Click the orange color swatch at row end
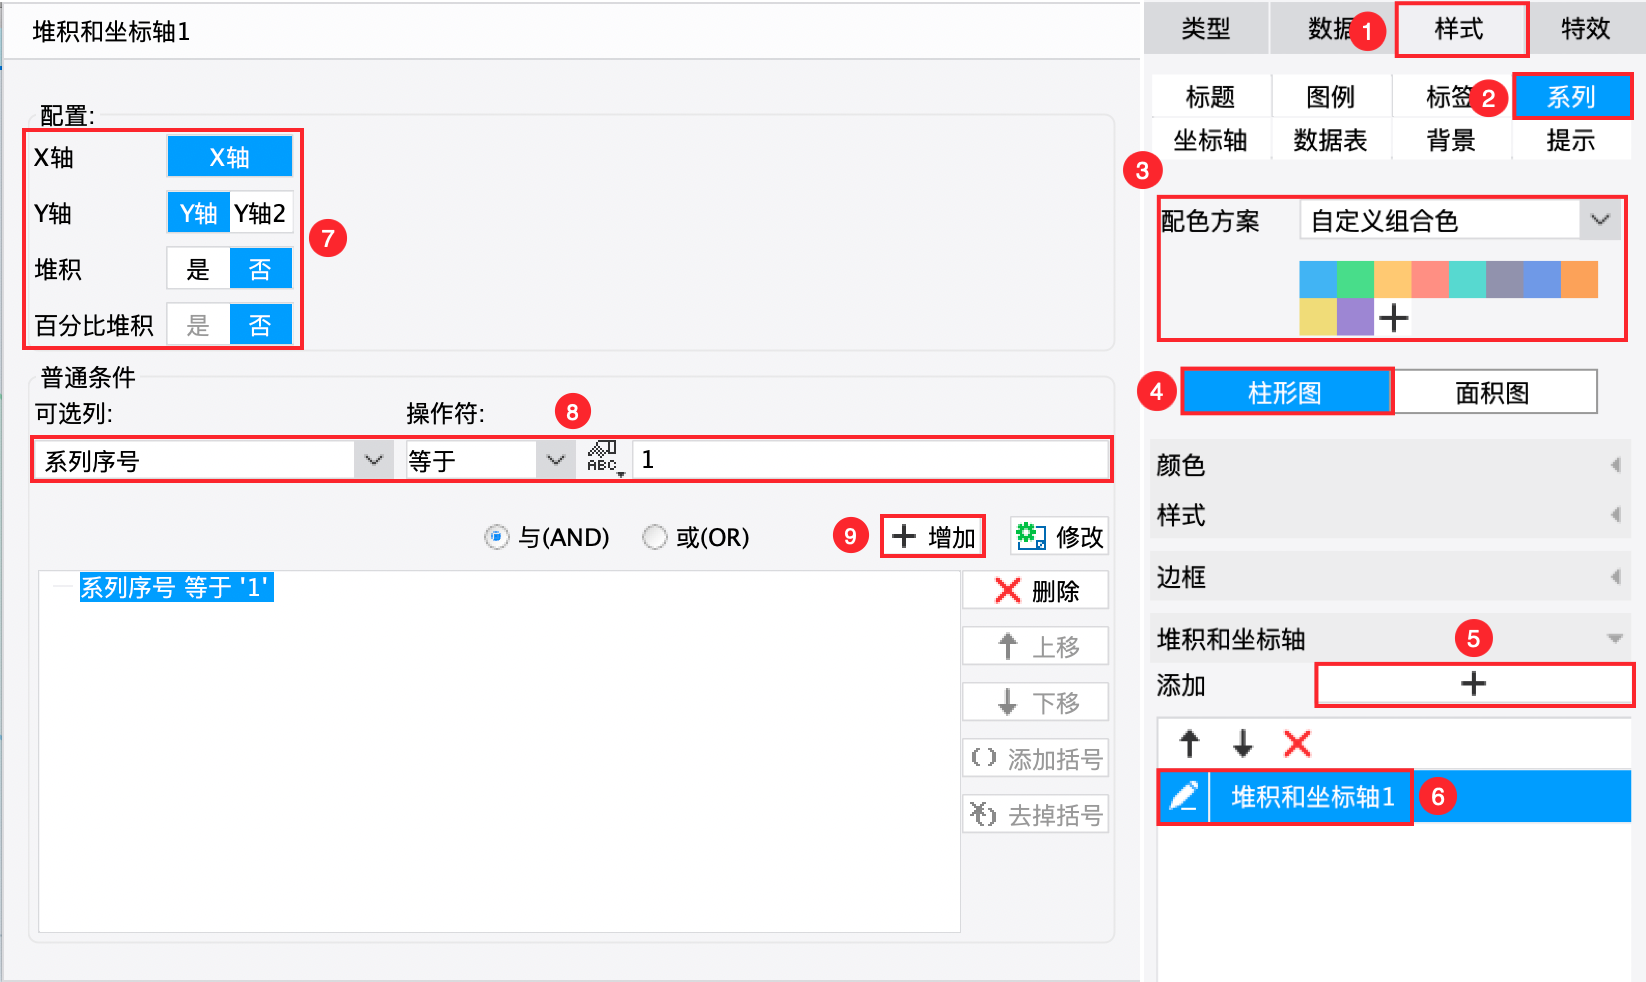 tap(1579, 279)
